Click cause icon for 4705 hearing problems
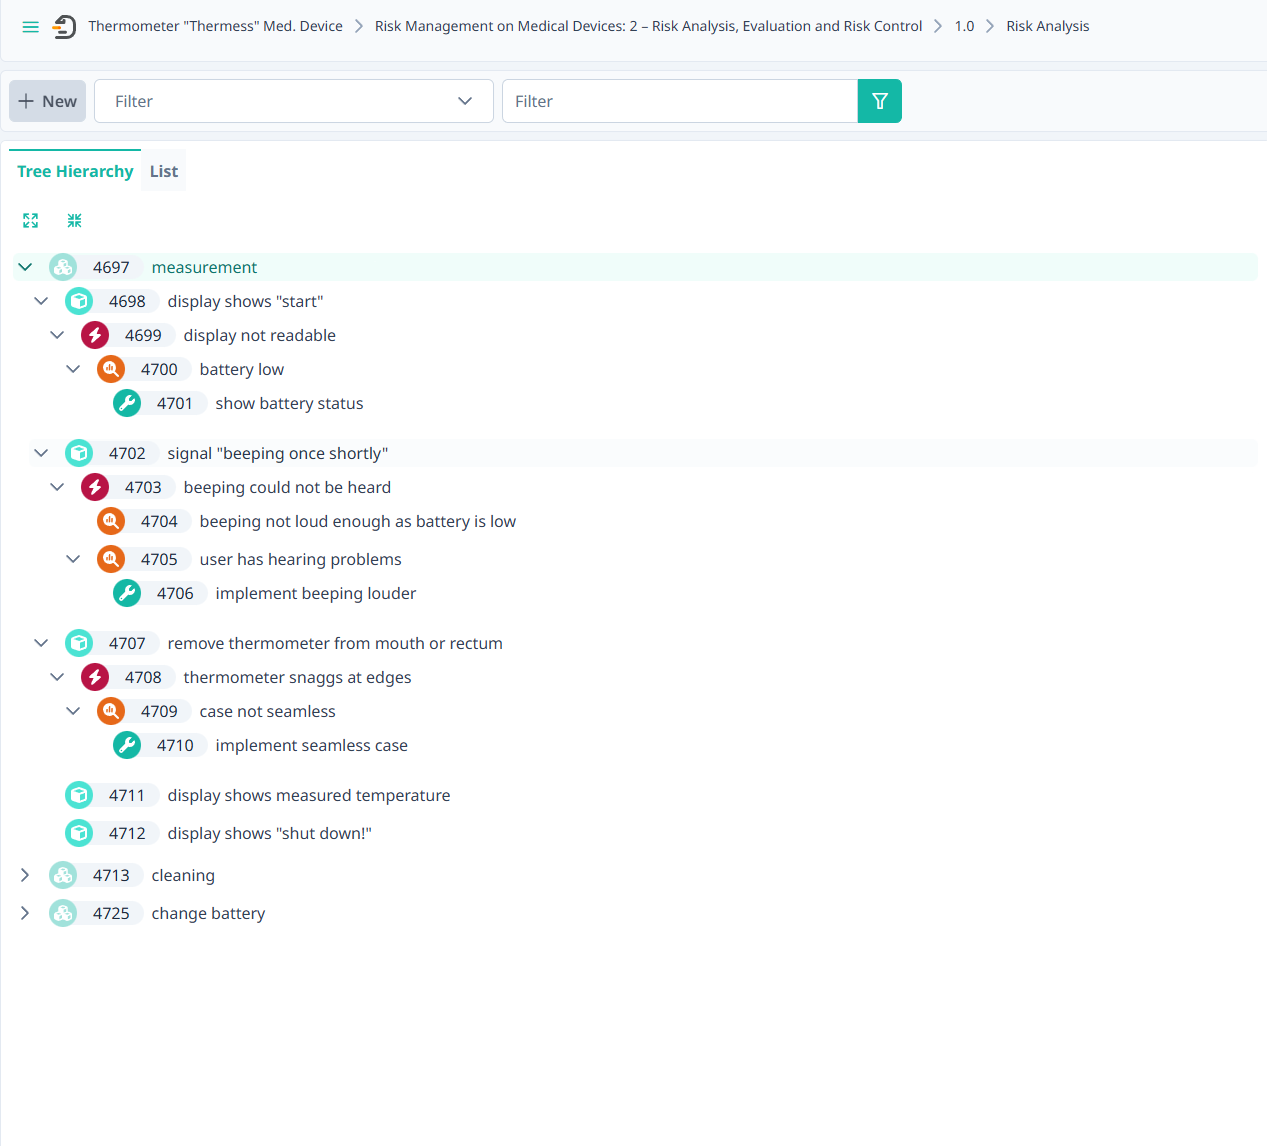This screenshot has width=1267, height=1146. click(111, 559)
